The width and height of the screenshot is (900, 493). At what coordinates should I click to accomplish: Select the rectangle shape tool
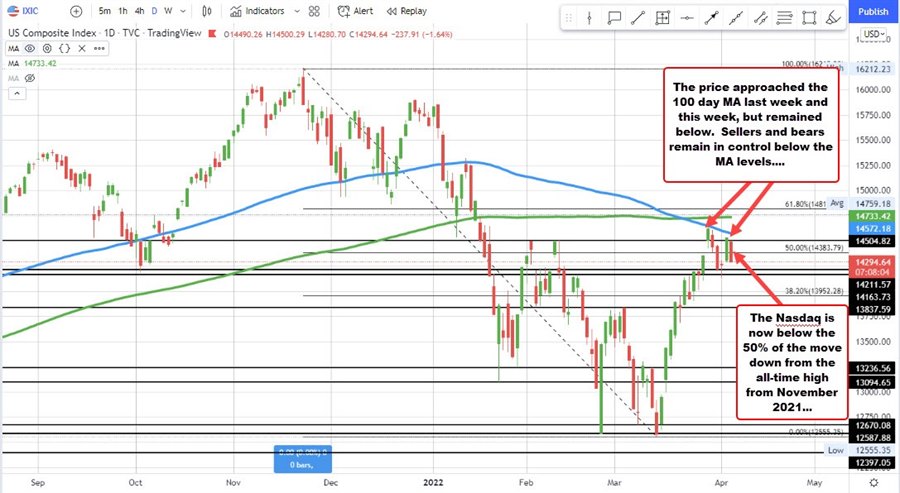[x=809, y=18]
